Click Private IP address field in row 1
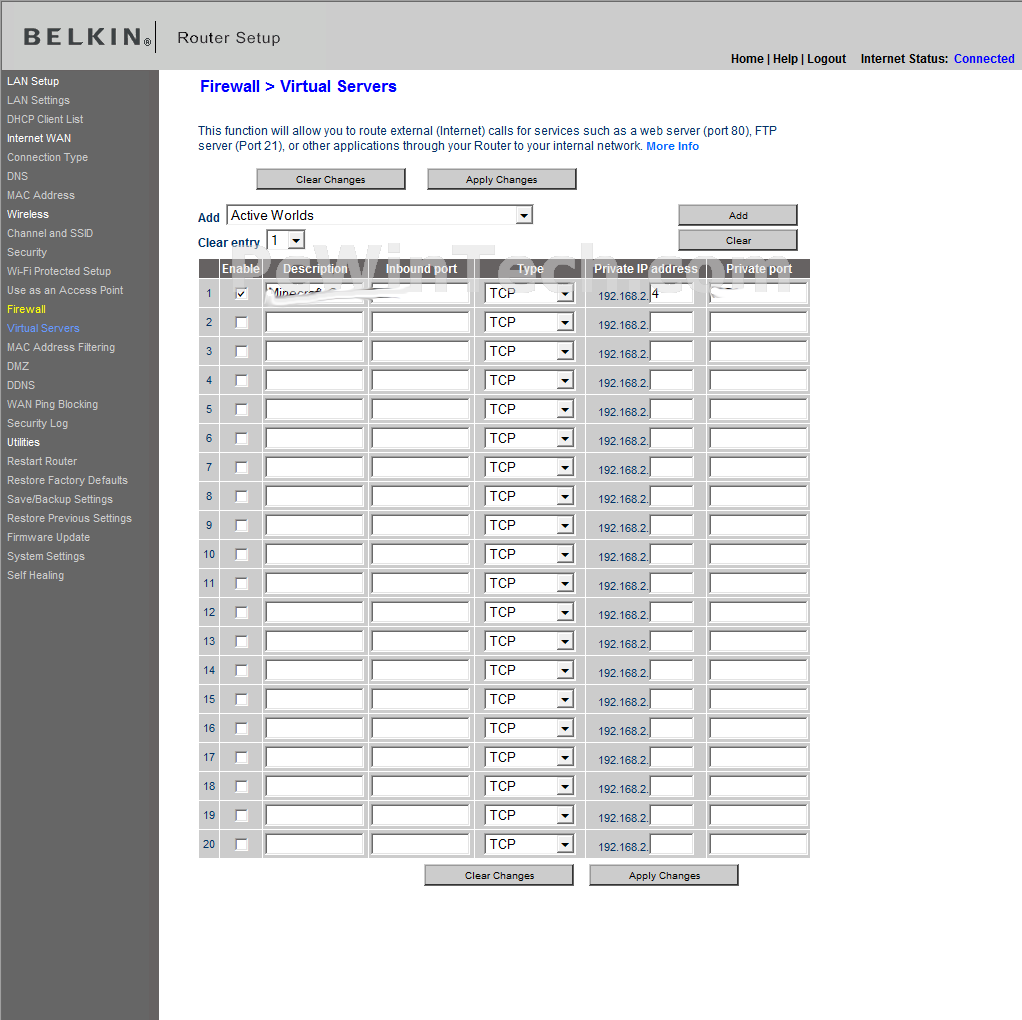The height and width of the screenshot is (1020, 1022). 671,294
